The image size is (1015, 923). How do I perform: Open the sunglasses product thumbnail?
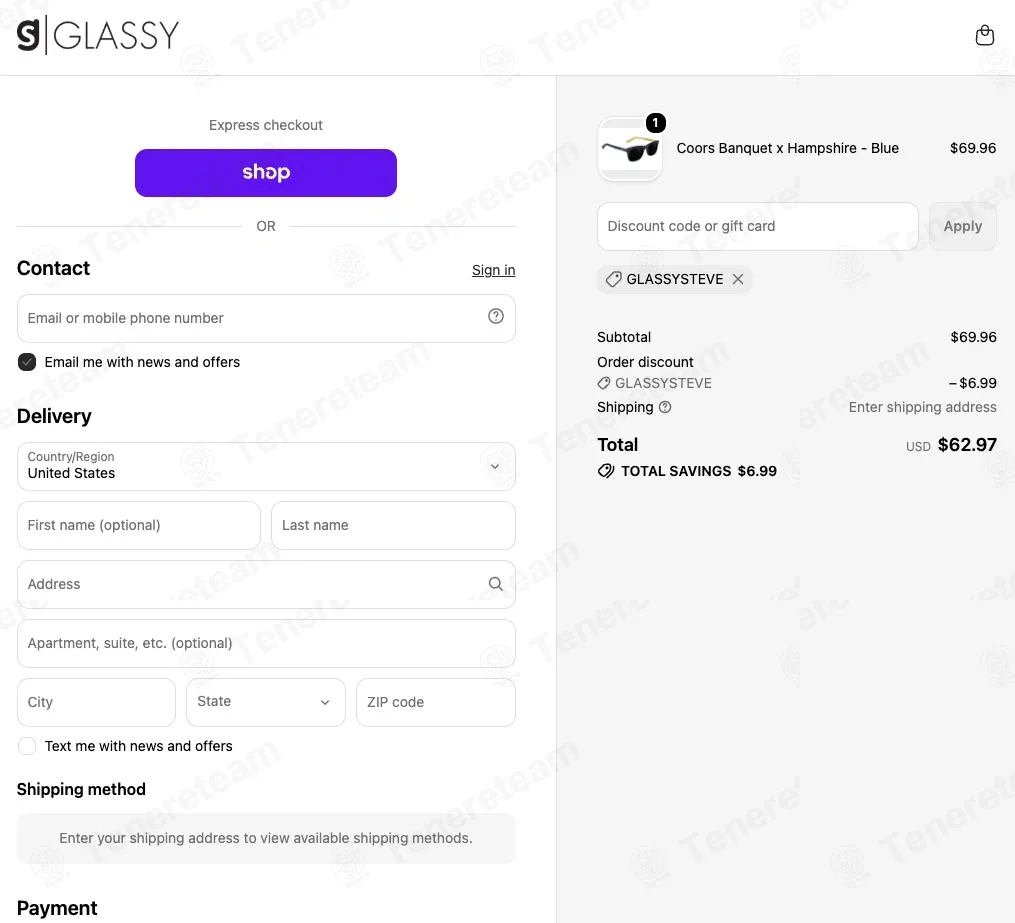pyautogui.click(x=630, y=149)
